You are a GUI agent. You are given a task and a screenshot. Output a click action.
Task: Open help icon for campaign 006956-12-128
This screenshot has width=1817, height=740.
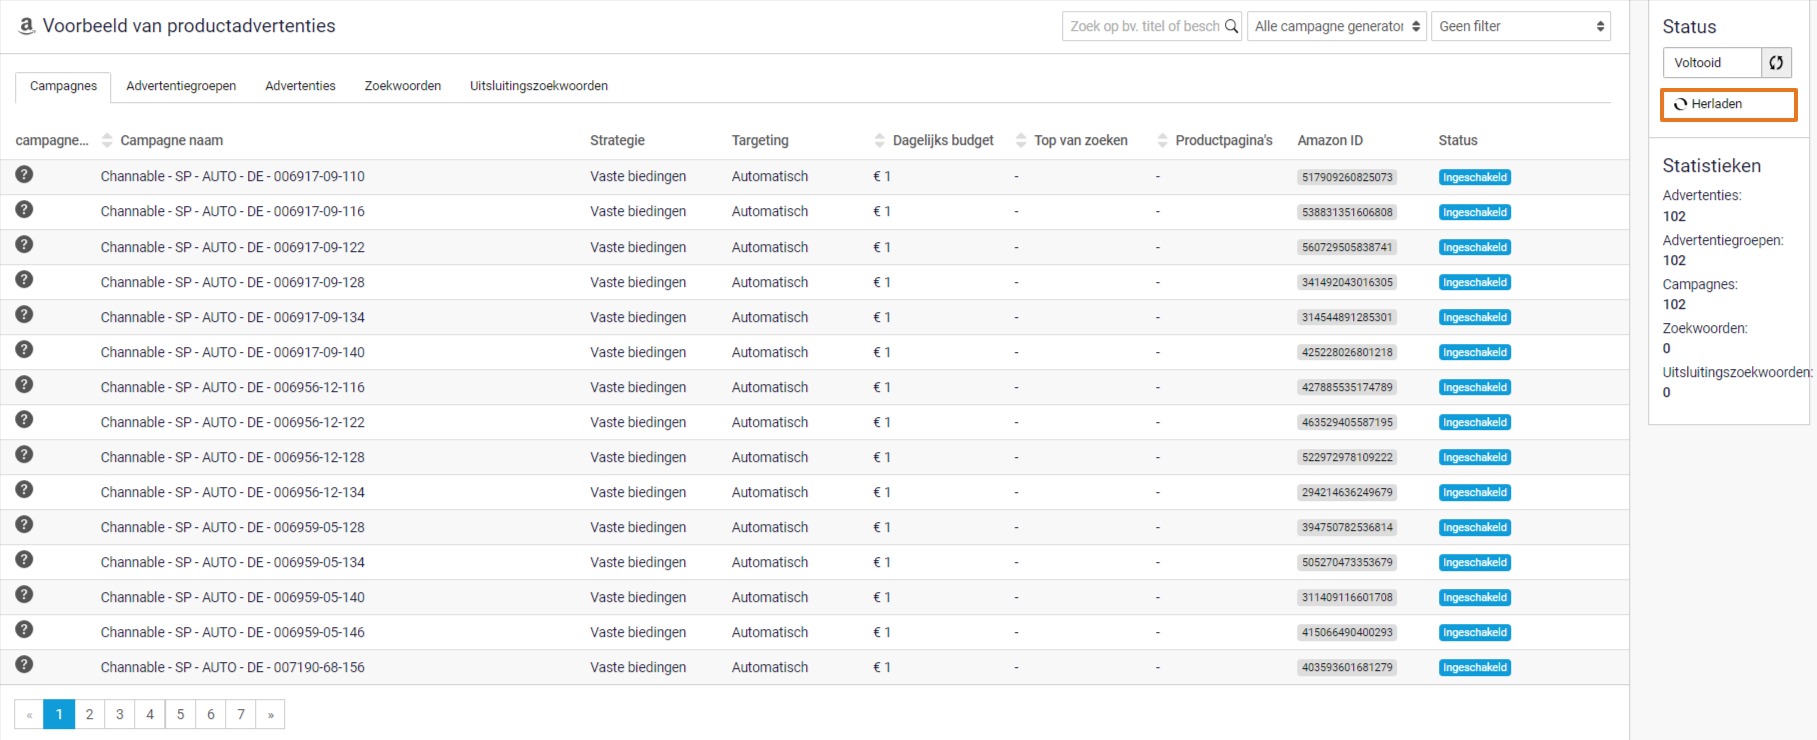coord(24,454)
